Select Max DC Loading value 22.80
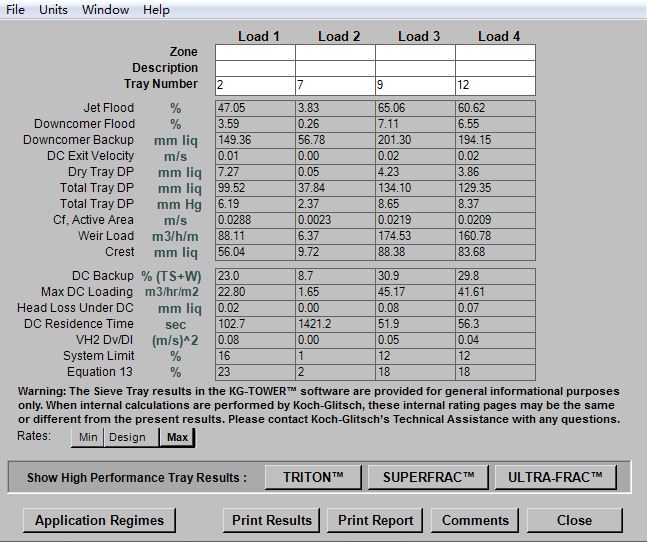The image size is (647, 542). tap(255, 292)
